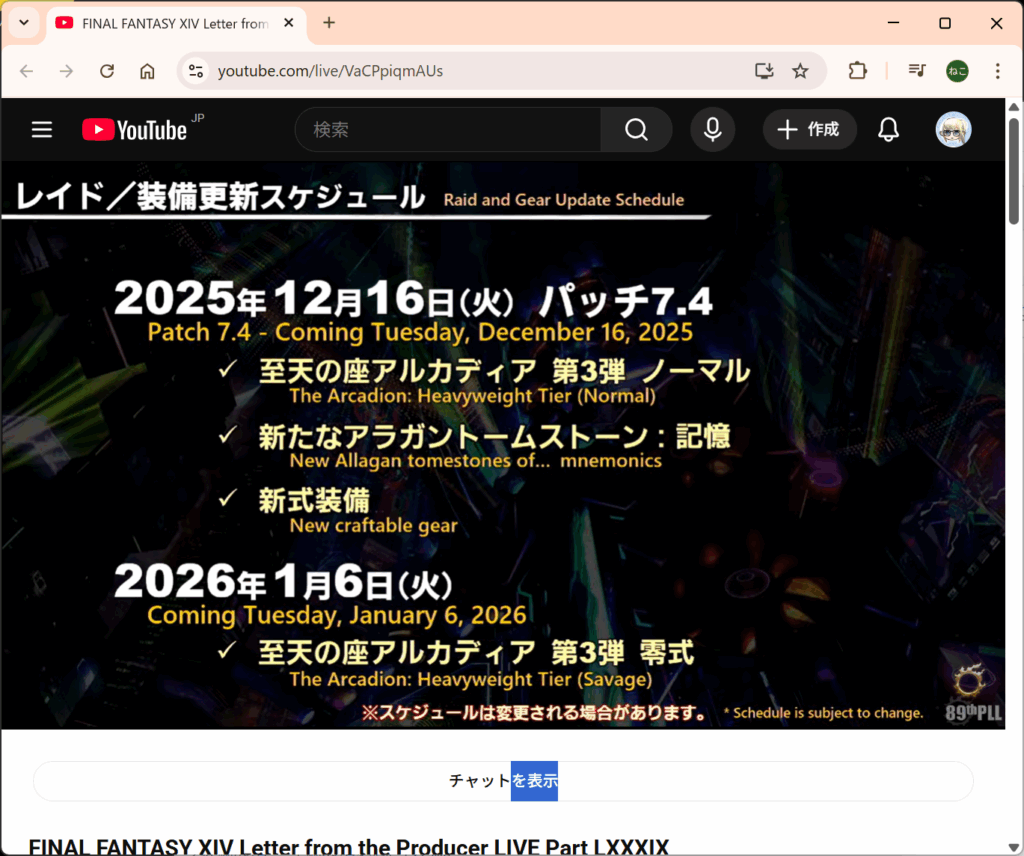The image size is (1024, 856).
Task: Open the media controls icon in toolbar
Action: click(x=916, y=71)
